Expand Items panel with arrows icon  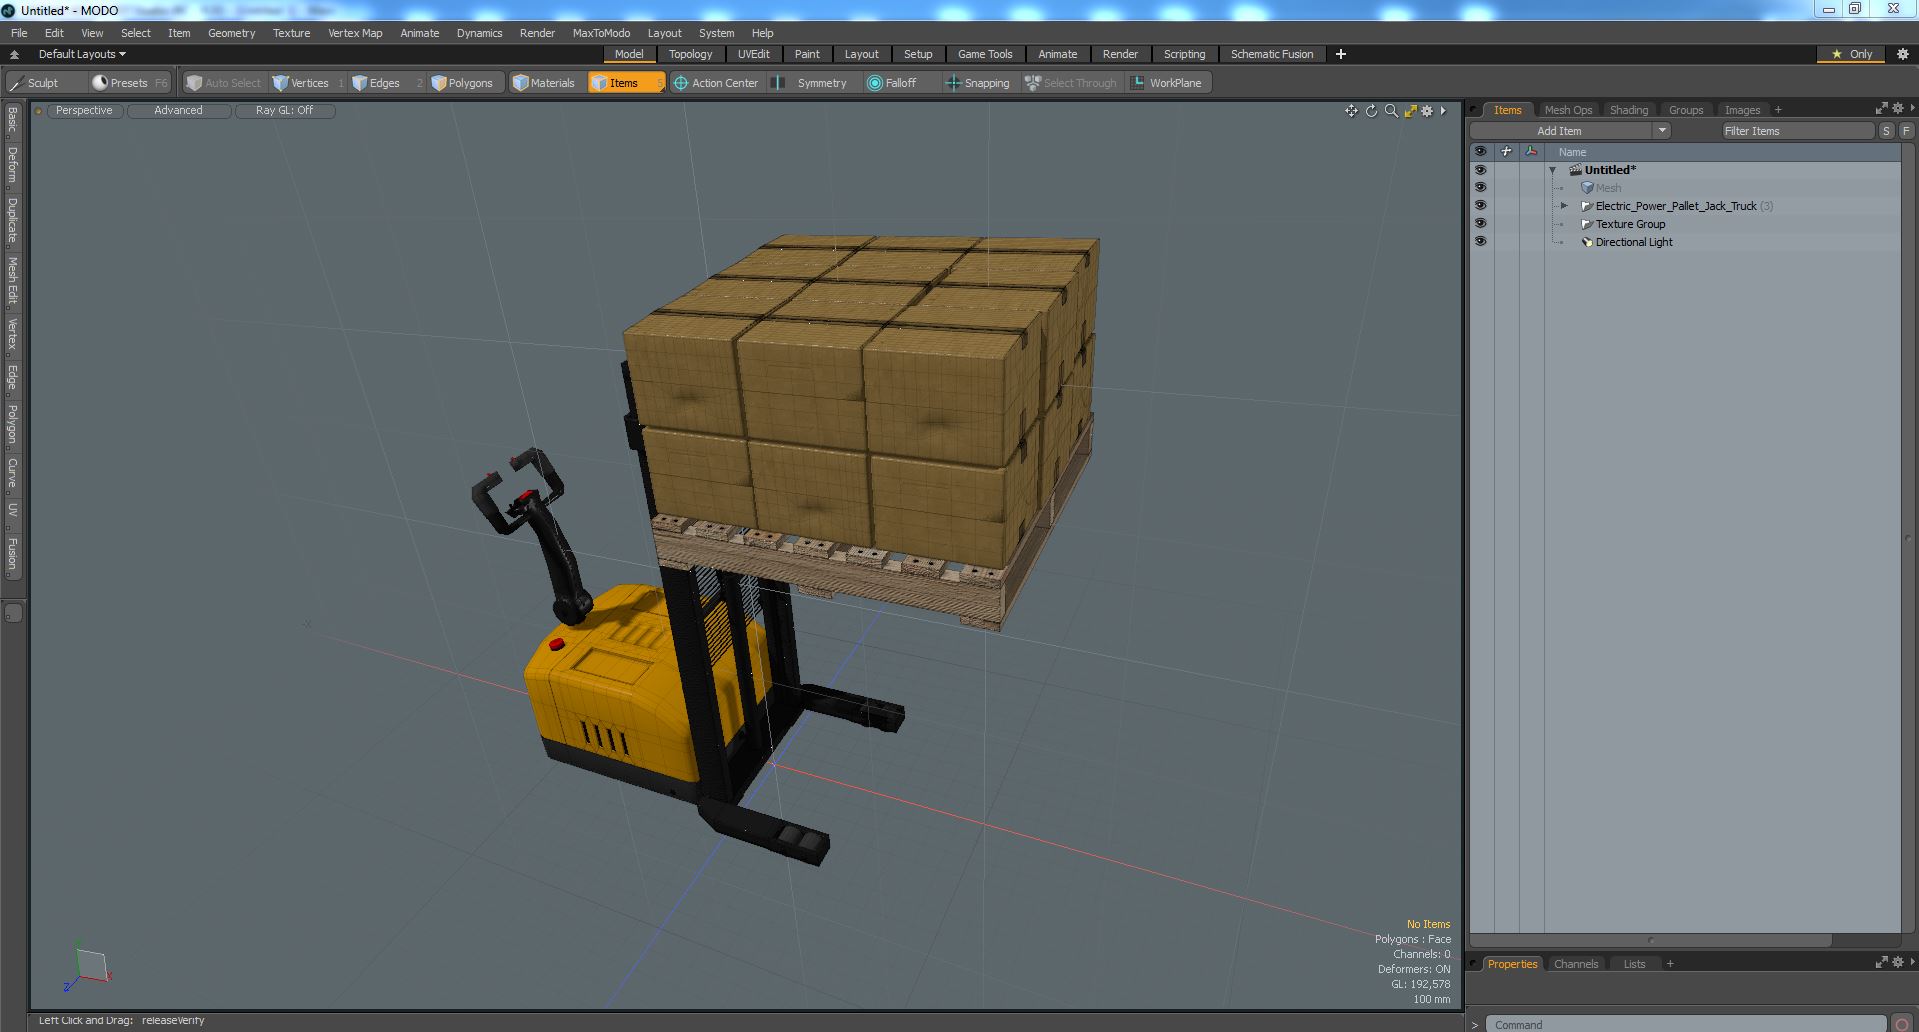click(x=1881, y=109)
